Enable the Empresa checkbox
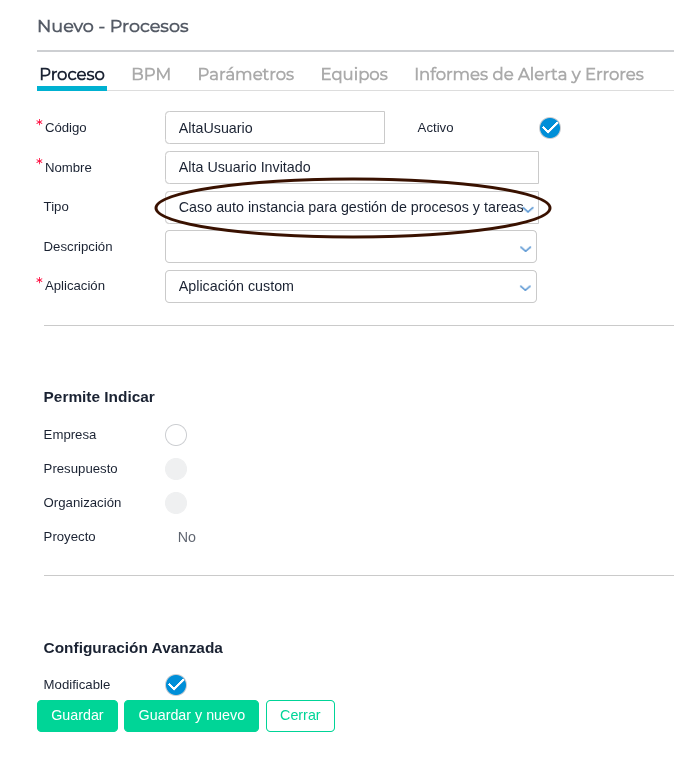Image resolution: width=674 pixels, height=760 pixels. pyautogui.click(x=176, y=435)
